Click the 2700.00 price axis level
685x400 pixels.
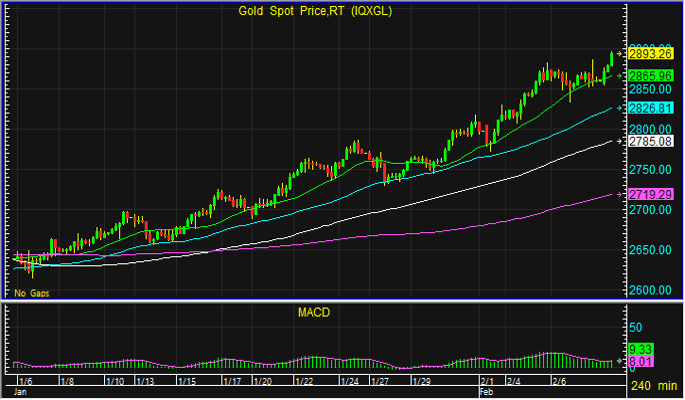(648, 210)
